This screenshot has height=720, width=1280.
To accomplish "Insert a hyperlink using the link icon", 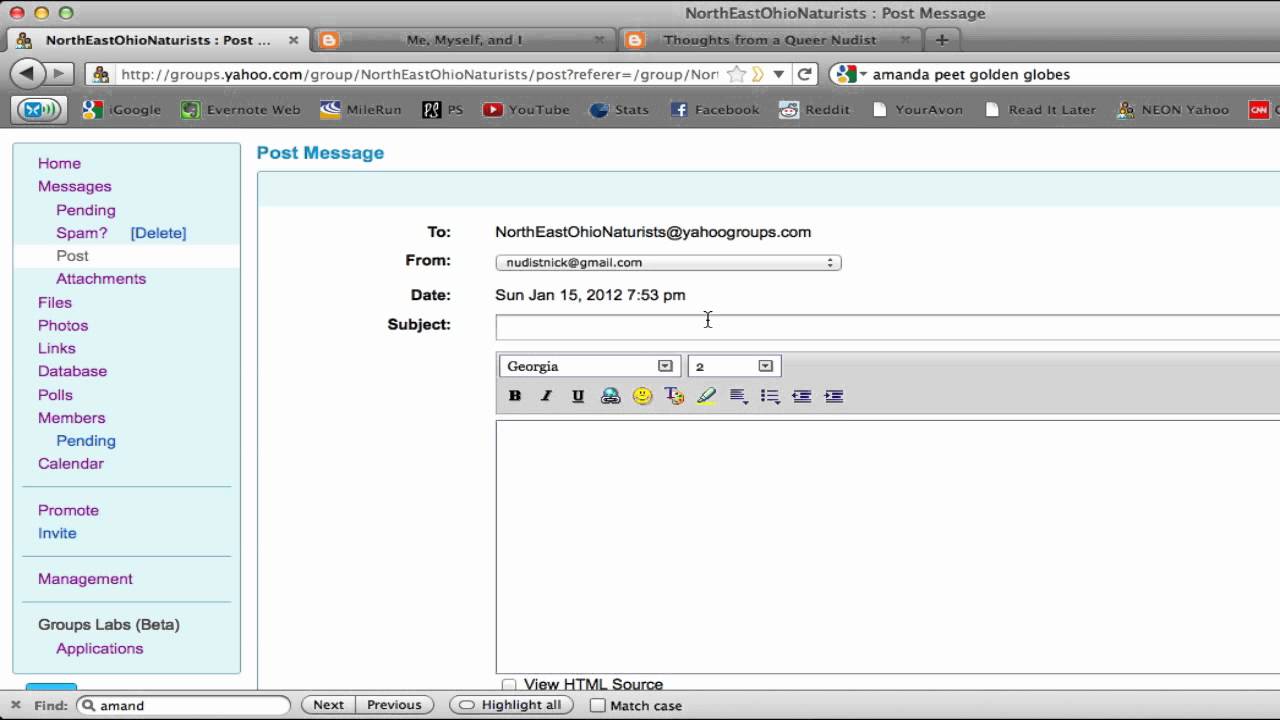I will (x=610, y=396).
